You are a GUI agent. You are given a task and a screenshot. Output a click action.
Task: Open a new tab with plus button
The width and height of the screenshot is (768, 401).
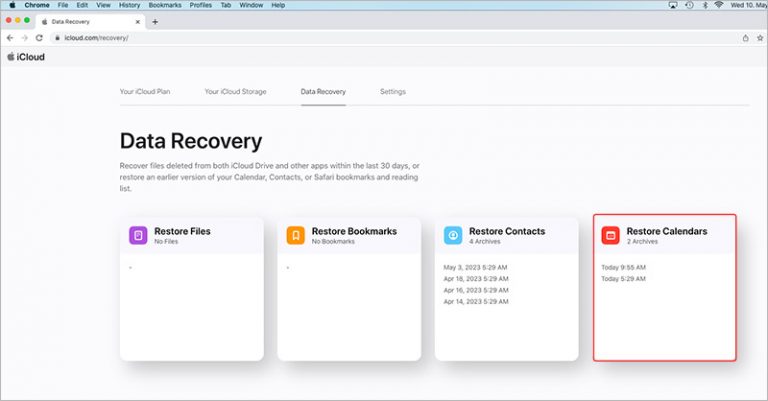tap(155, 22)
